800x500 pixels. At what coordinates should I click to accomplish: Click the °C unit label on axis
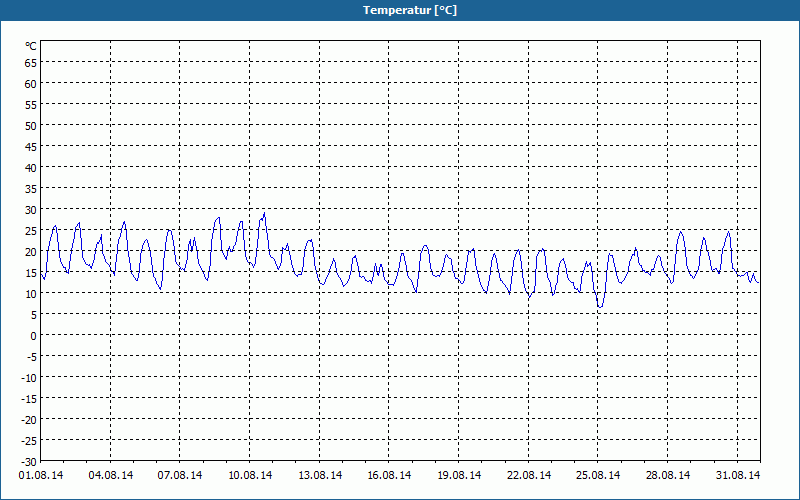[x=31, y=46]
